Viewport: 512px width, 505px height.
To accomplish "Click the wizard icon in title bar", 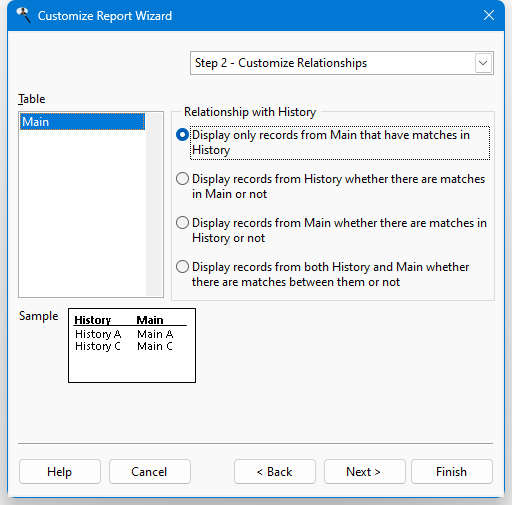I will (23, 15).
